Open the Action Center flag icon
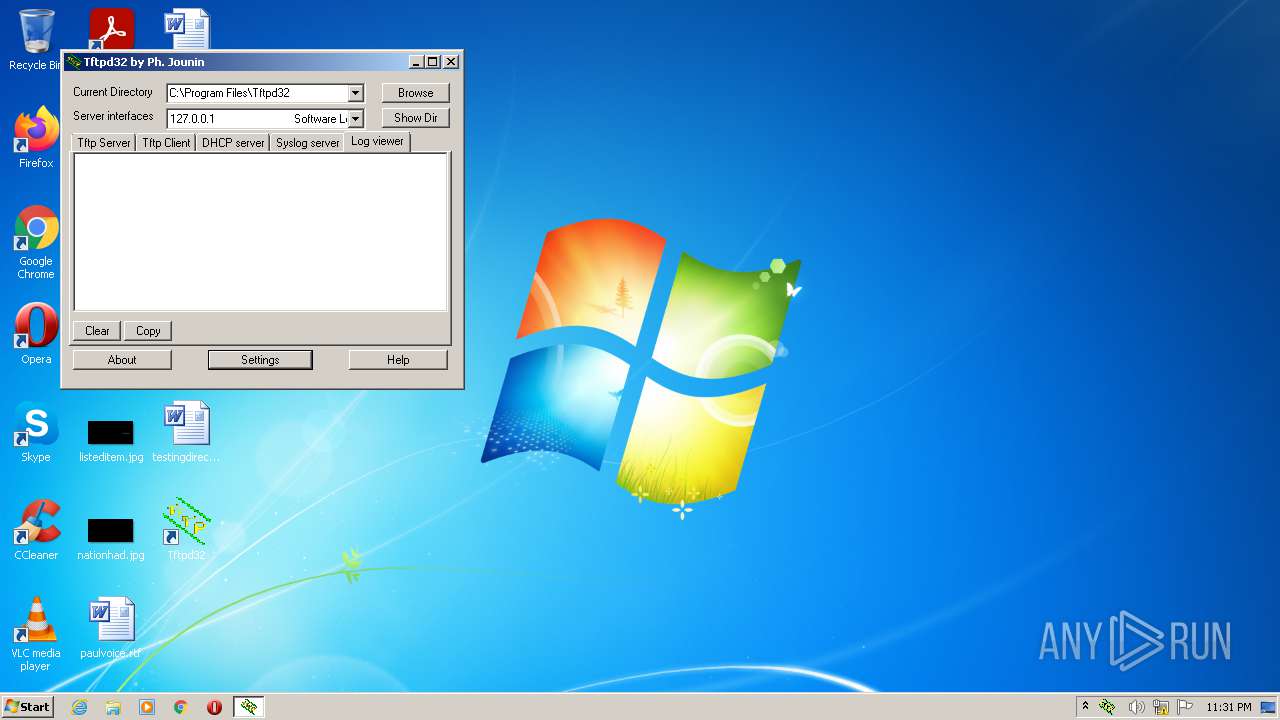Viewport: 1280px width, 720px height. 1185,707
